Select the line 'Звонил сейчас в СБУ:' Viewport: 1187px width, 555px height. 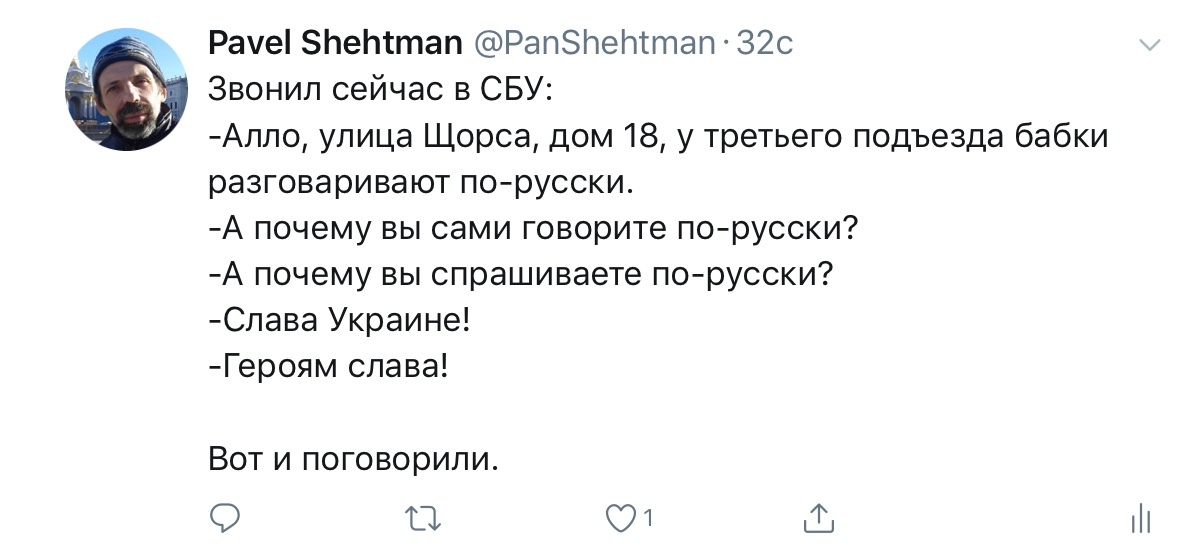[381, 89]
